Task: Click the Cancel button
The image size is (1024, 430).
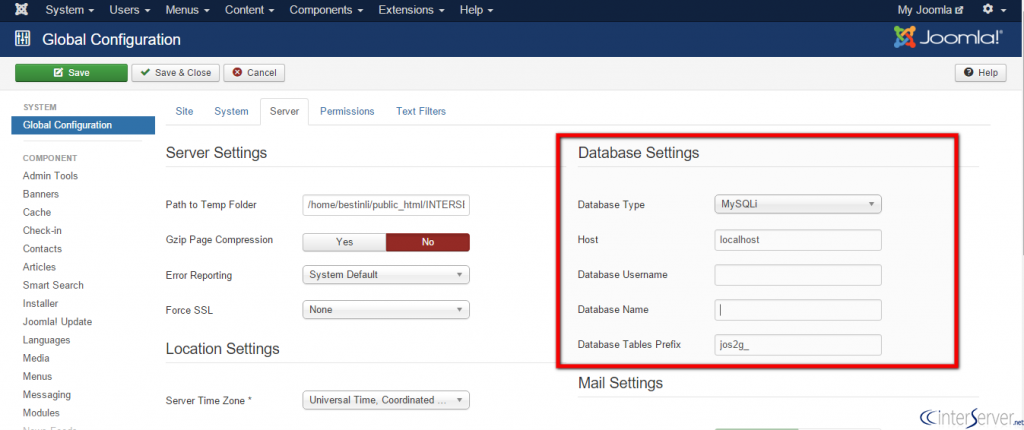Action: pos(254,73)
